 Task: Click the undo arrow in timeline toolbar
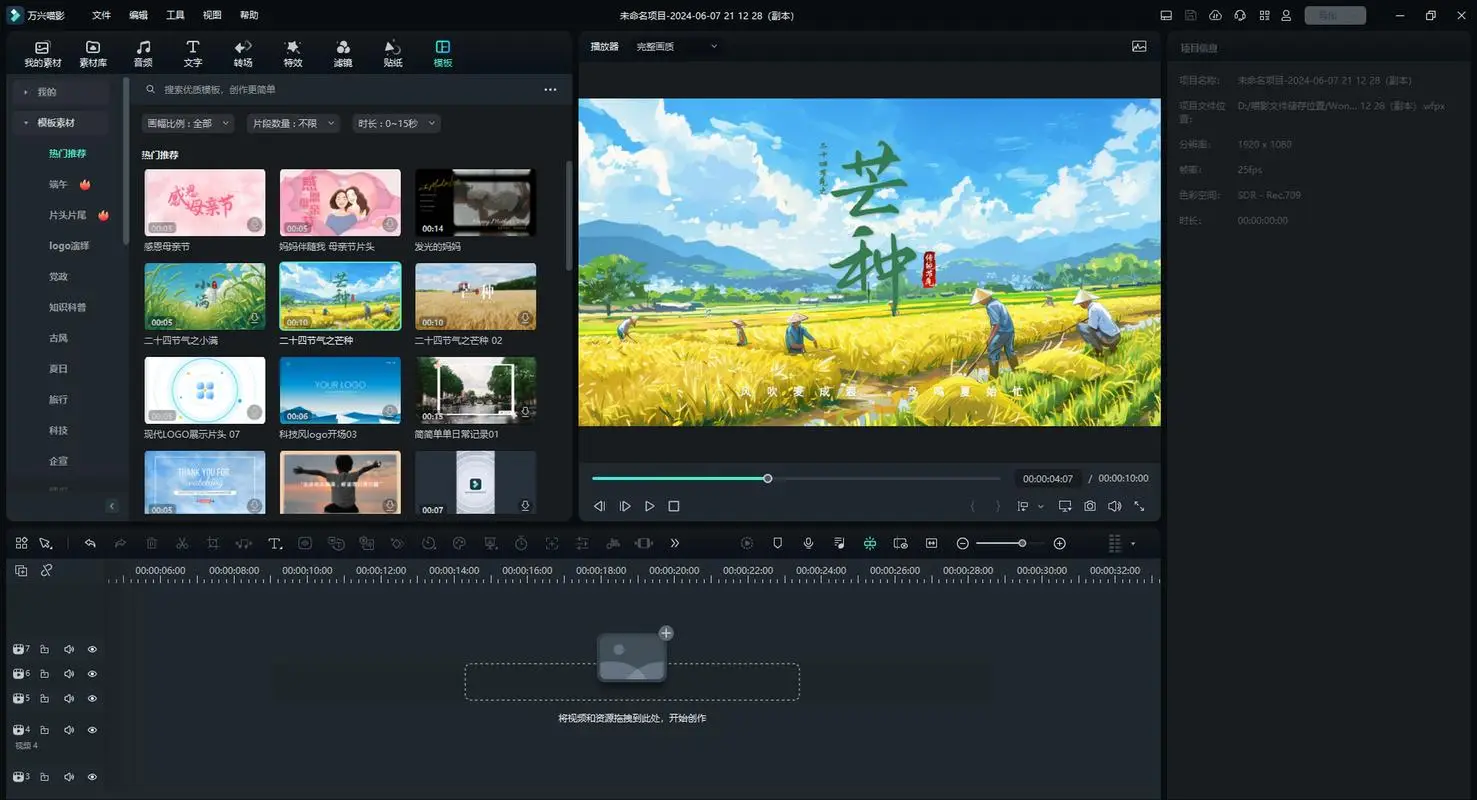pos(90,543)
